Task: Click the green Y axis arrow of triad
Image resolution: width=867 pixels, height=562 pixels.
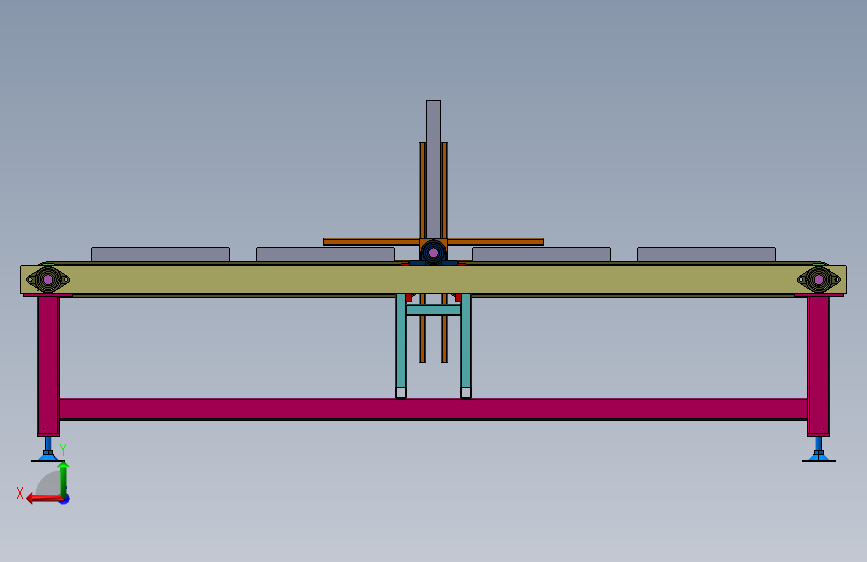Action: [x=64, y=479]
